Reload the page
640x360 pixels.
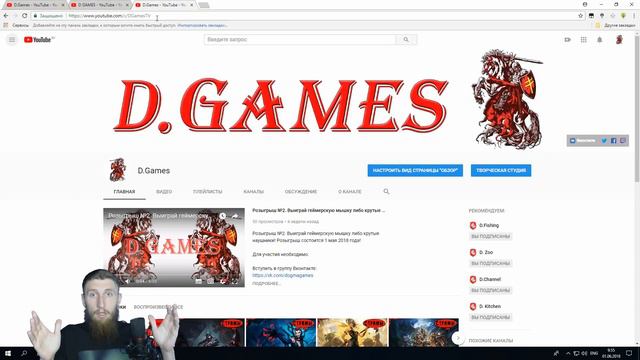24,16
